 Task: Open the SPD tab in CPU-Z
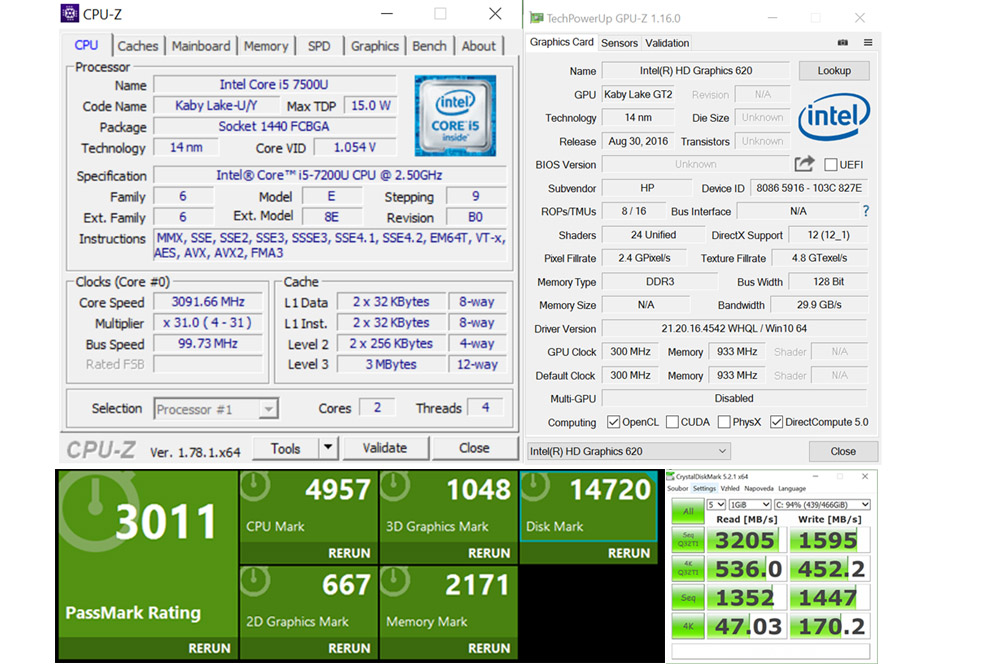(x=319, y=46)
